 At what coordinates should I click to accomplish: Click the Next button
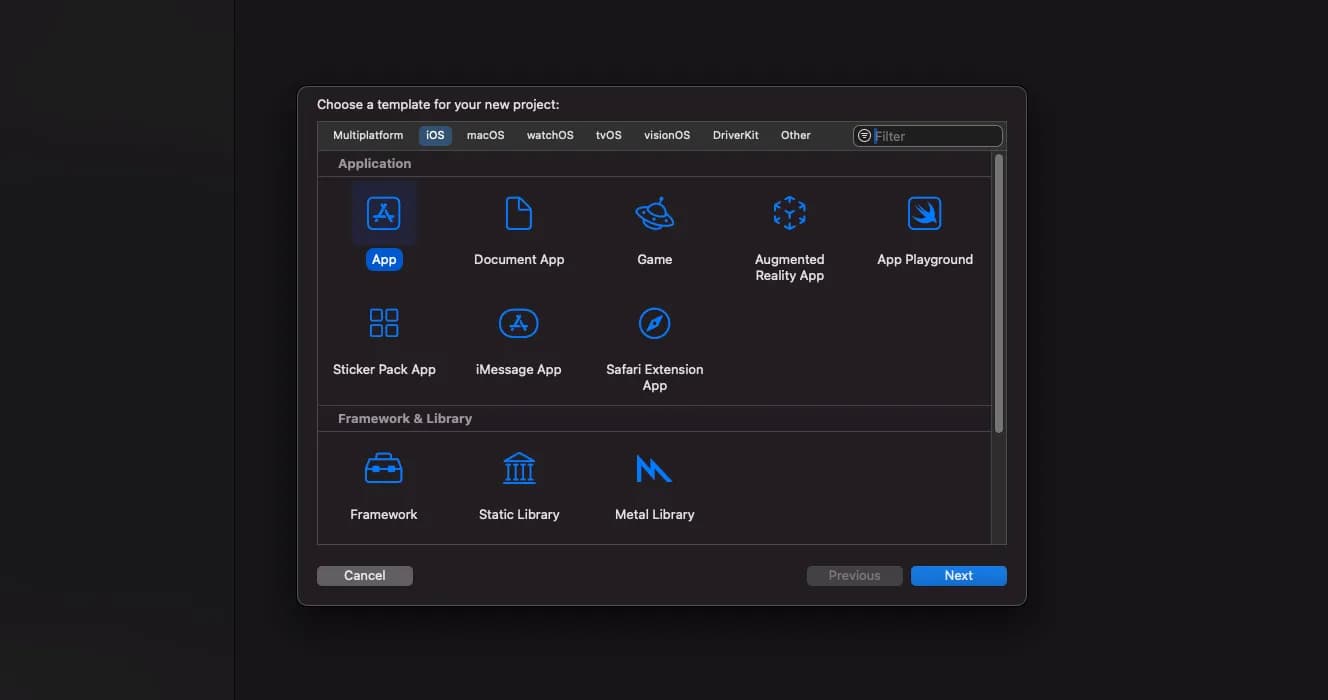958,576
